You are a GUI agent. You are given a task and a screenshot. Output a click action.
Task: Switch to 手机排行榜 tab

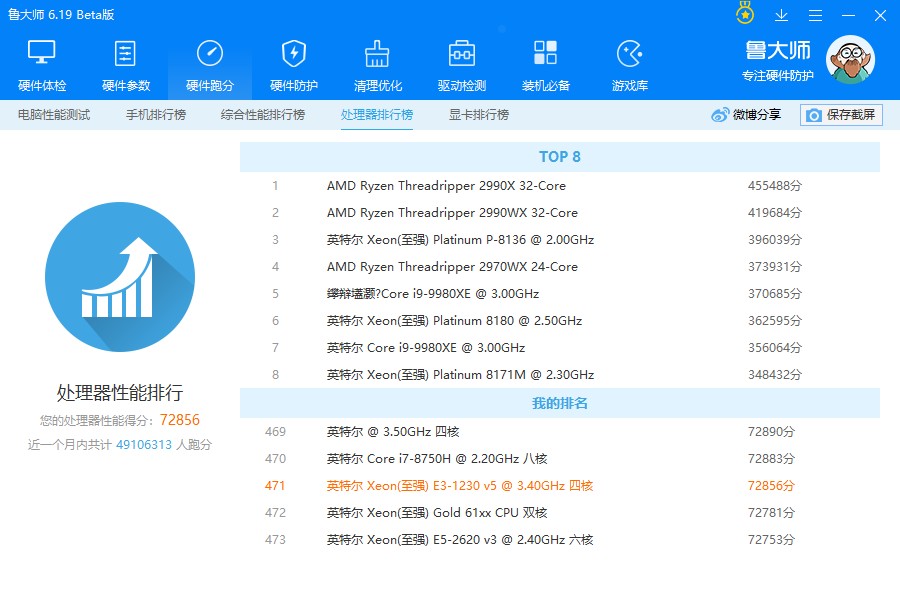pyautogui.click(x=156, y=115)
